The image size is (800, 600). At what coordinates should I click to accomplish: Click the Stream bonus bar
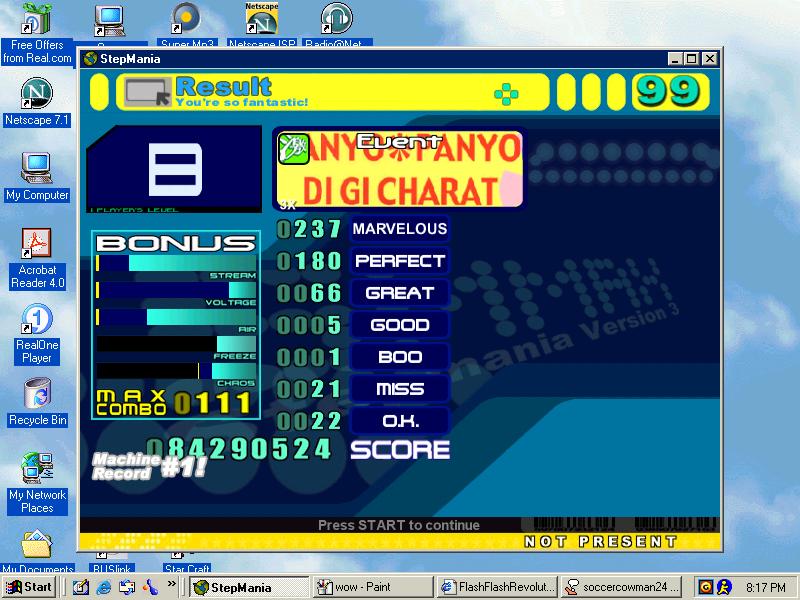[x=176, y=263]
